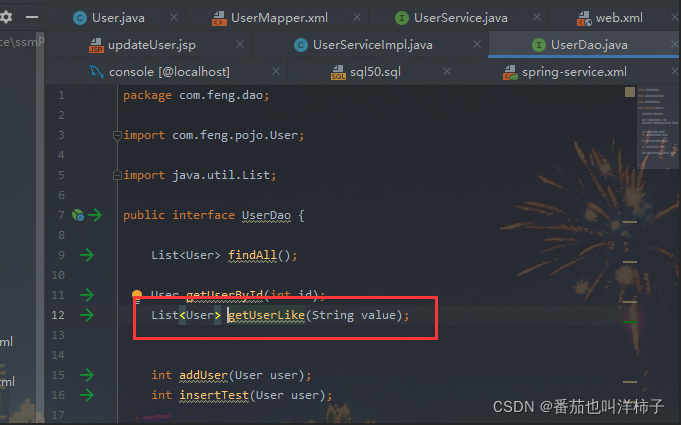The width and height of the screenshot is (681, 425).
Task: Click the gutter arrow on line 11
Action: point(87,295)
